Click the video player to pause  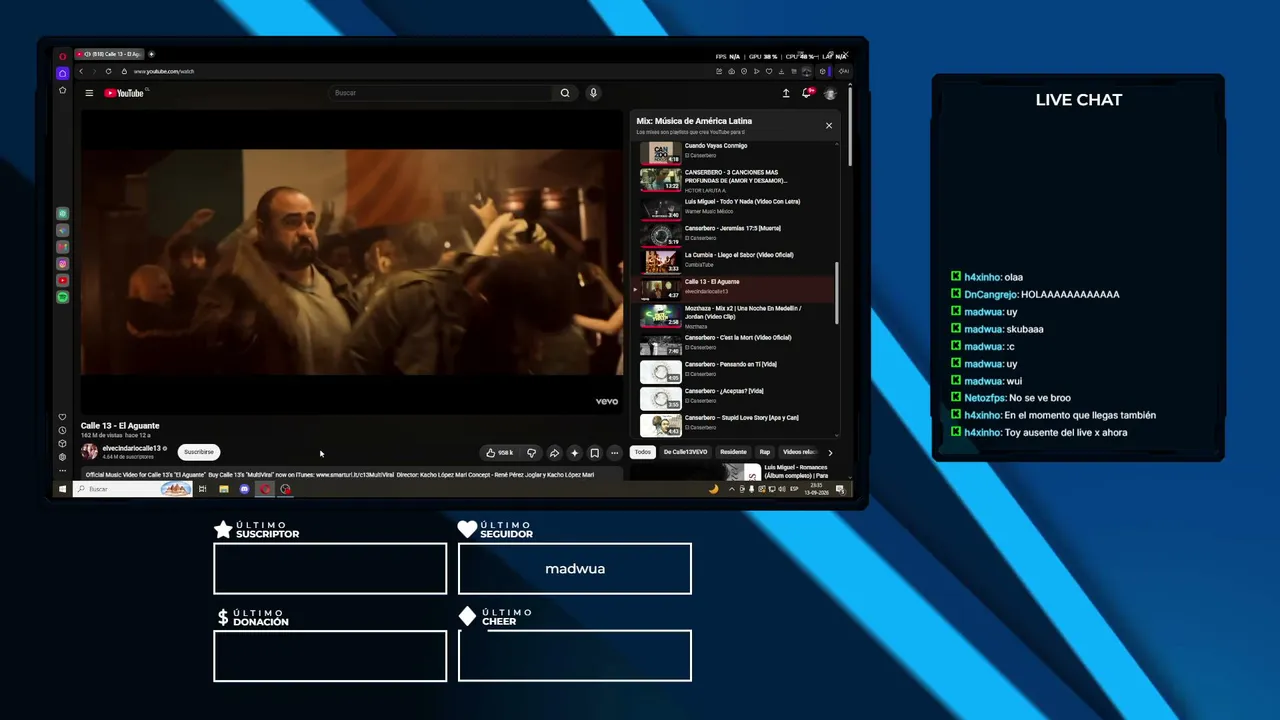[352, 262]
